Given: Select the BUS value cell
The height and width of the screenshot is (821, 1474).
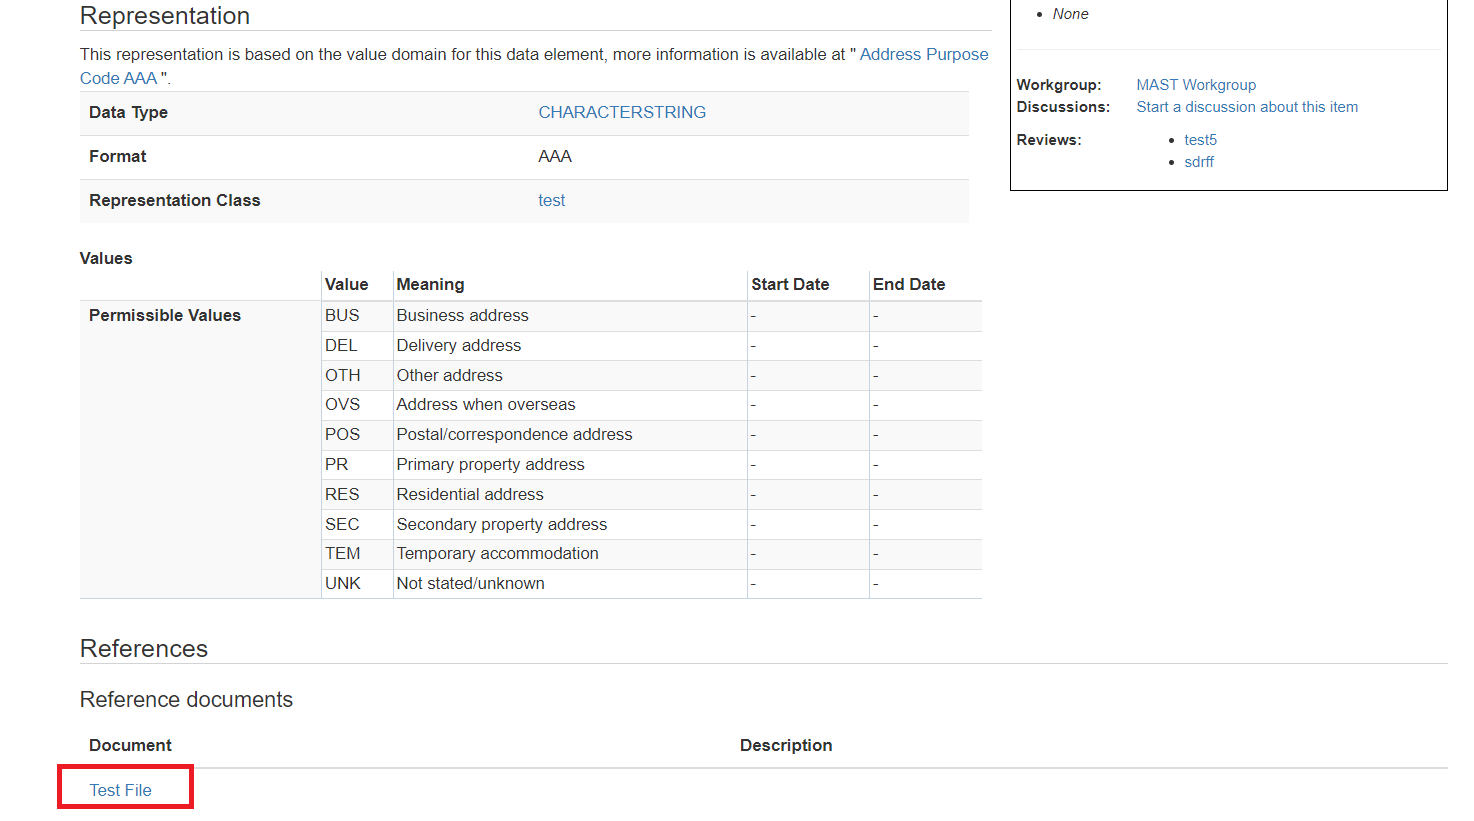Looking at the screenshot, I should click(x=341, y=316).
